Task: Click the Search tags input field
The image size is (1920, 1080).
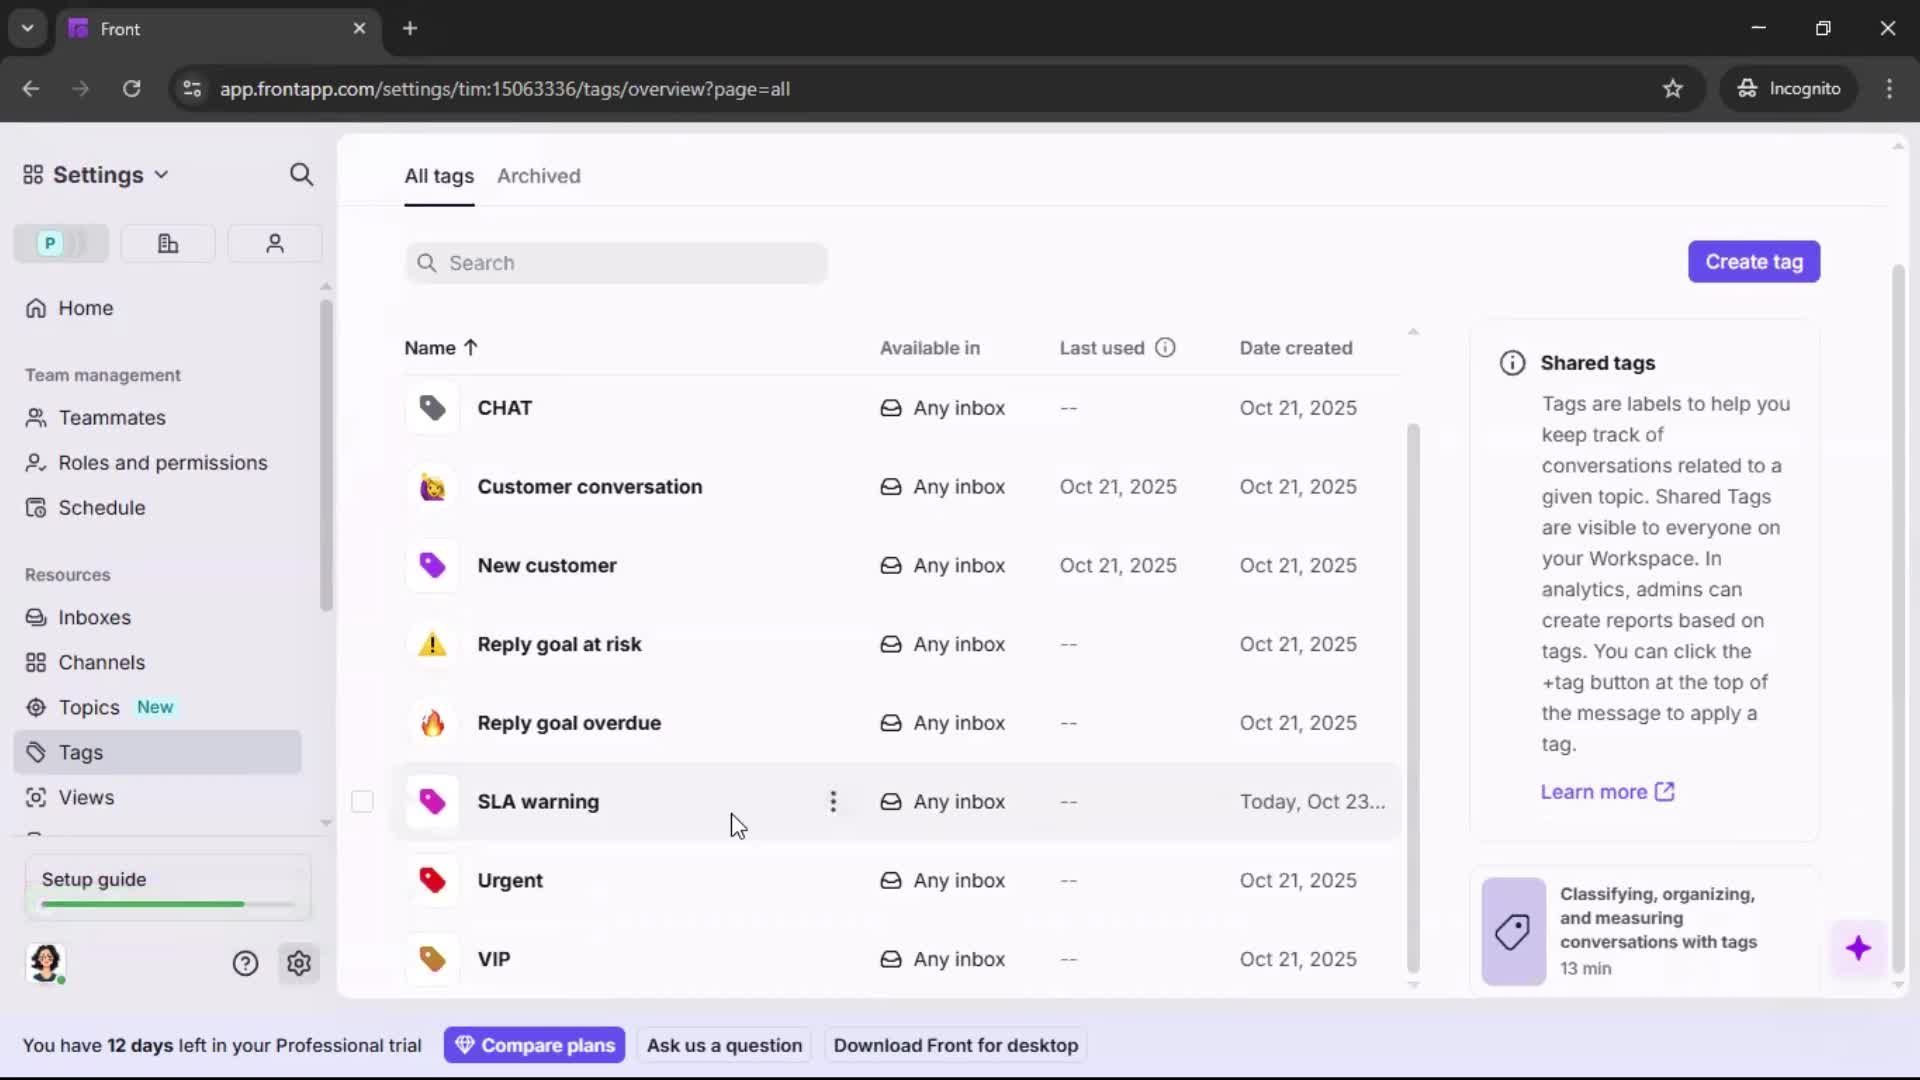Action: [616, 263]
